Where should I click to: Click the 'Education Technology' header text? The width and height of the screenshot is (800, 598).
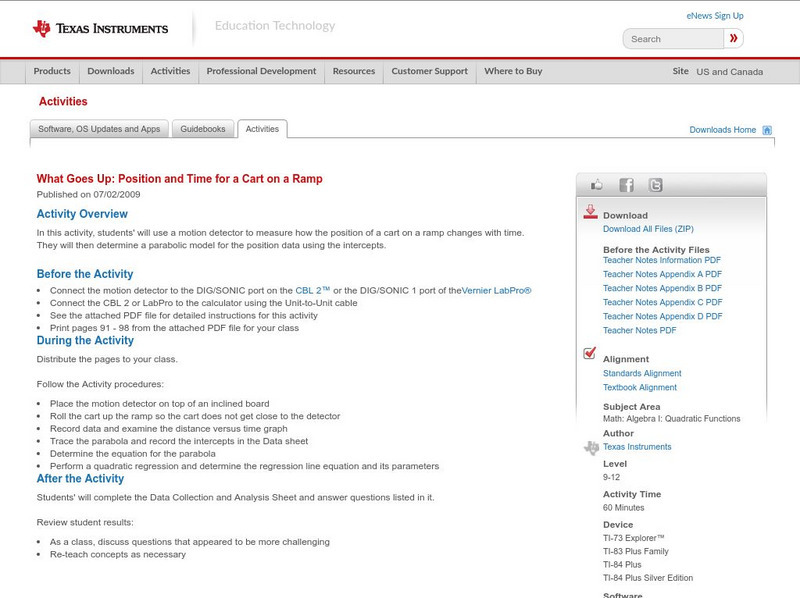click(x=275, y=26)
